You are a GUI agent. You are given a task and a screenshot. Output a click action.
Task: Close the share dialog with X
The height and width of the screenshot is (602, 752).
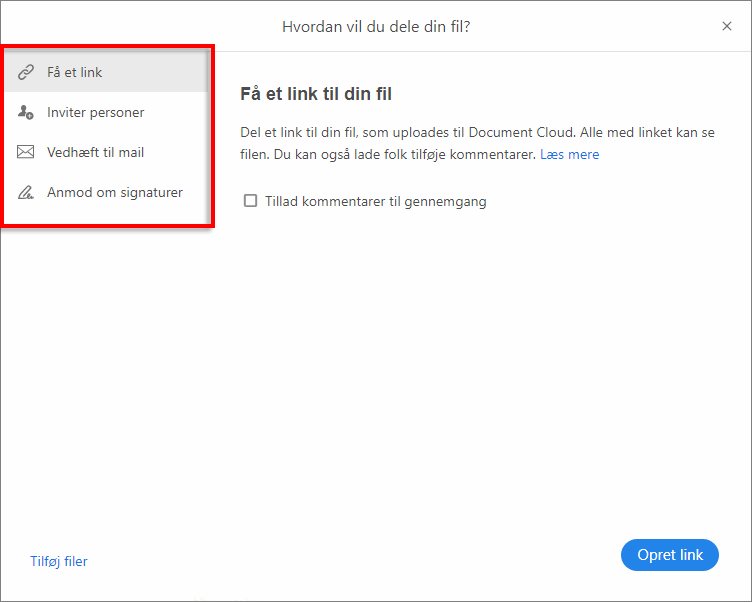(x=727, y=26)
